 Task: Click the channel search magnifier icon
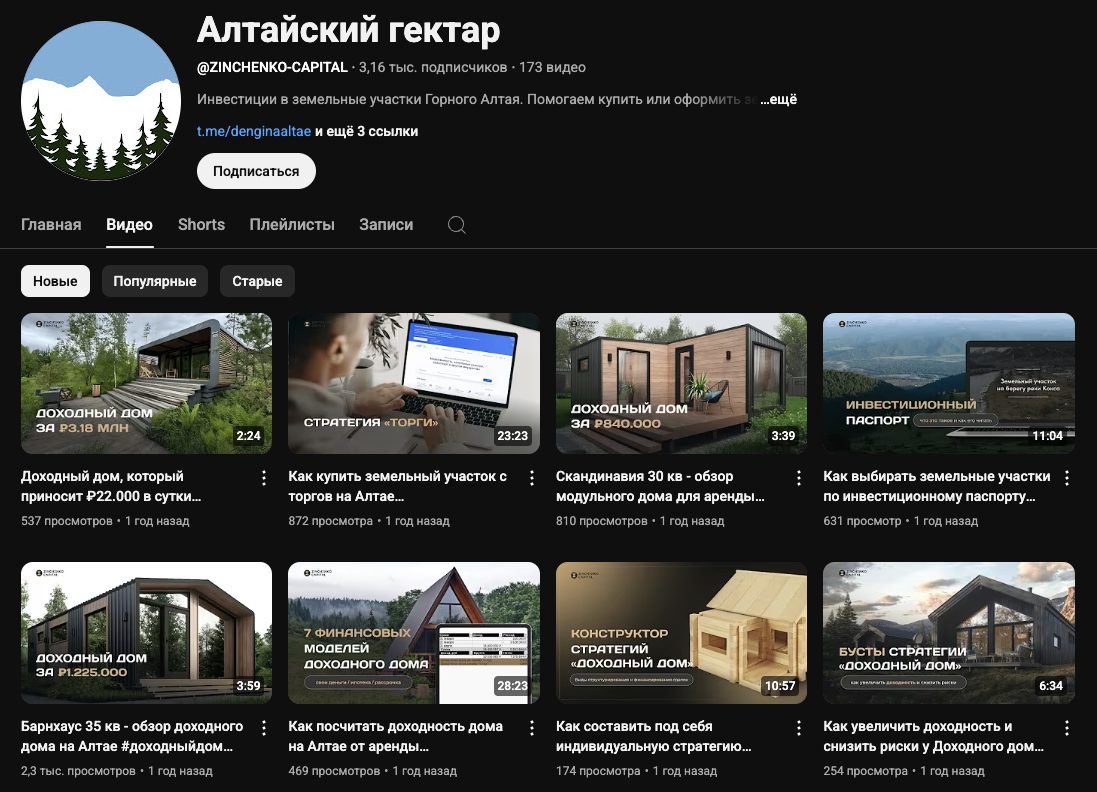click(x=457, y=225)
